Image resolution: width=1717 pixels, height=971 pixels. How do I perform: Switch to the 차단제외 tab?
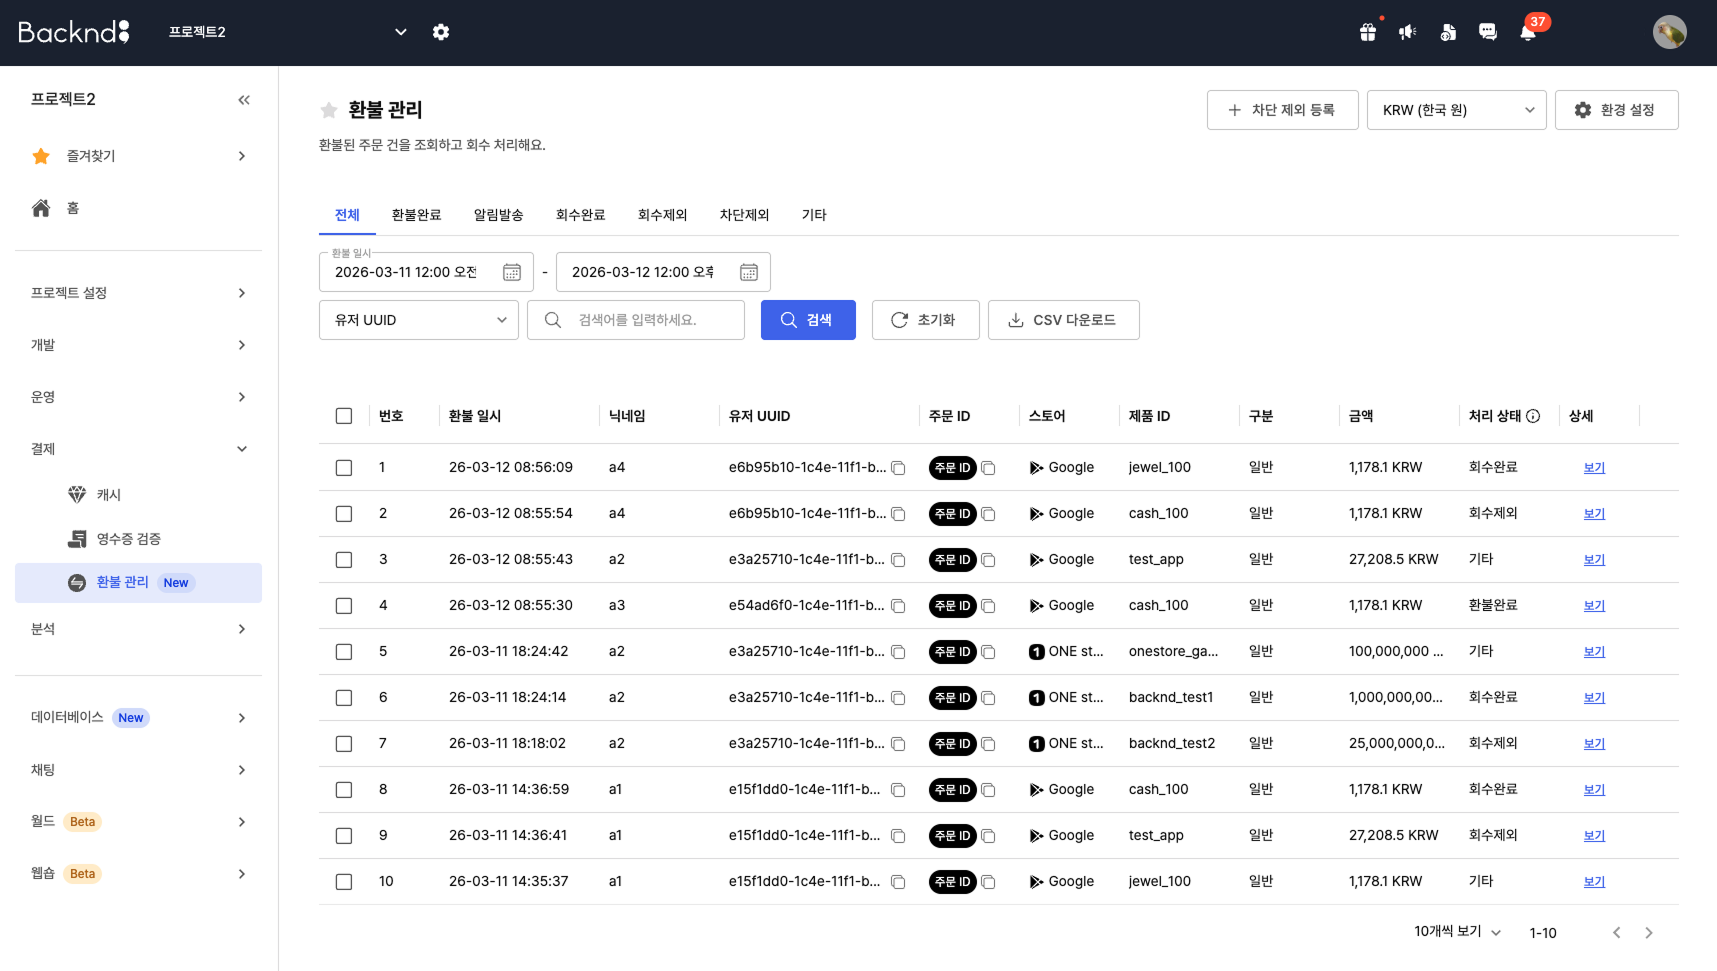pyautogui.click(x=744, y=214)
